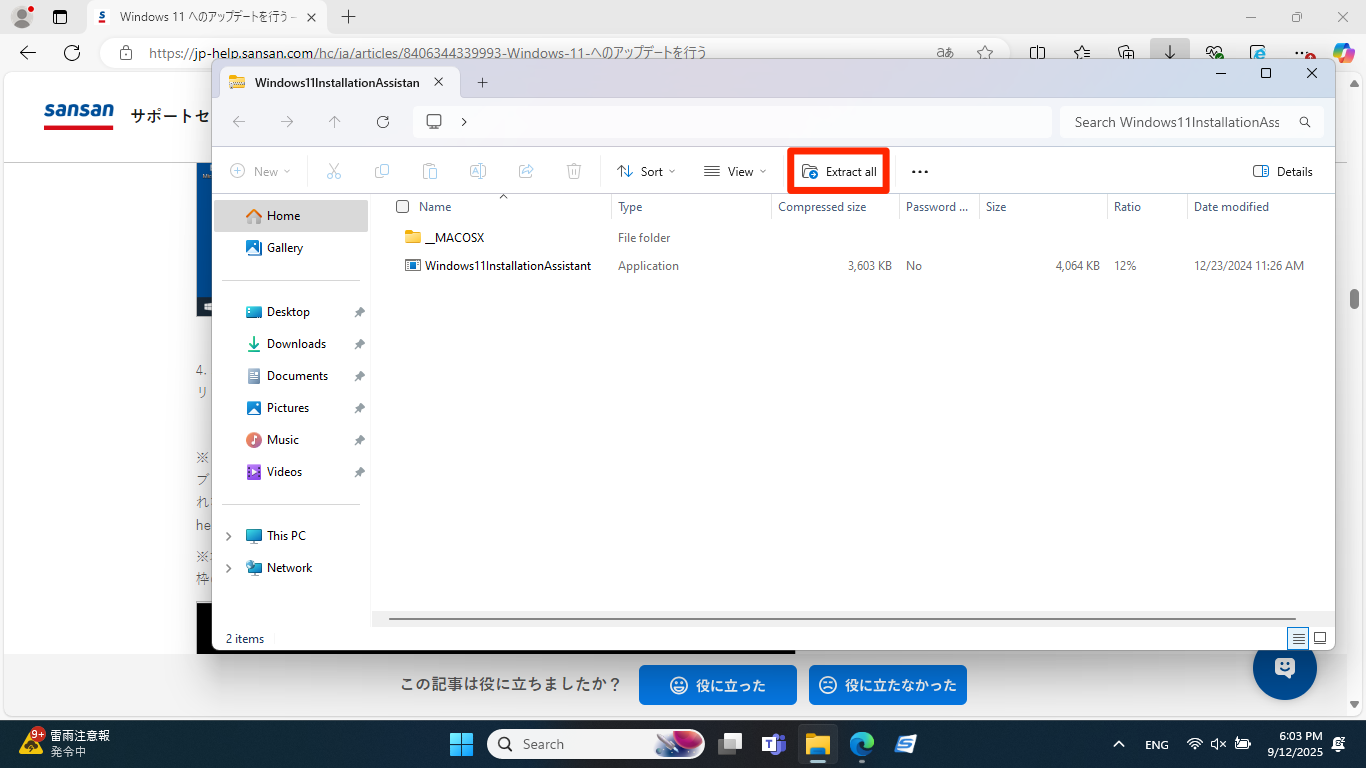This screenshot has height=768, width=1366.
Task: Open the Copilot icon in Edge
Action: click(x=1344, y=53)
